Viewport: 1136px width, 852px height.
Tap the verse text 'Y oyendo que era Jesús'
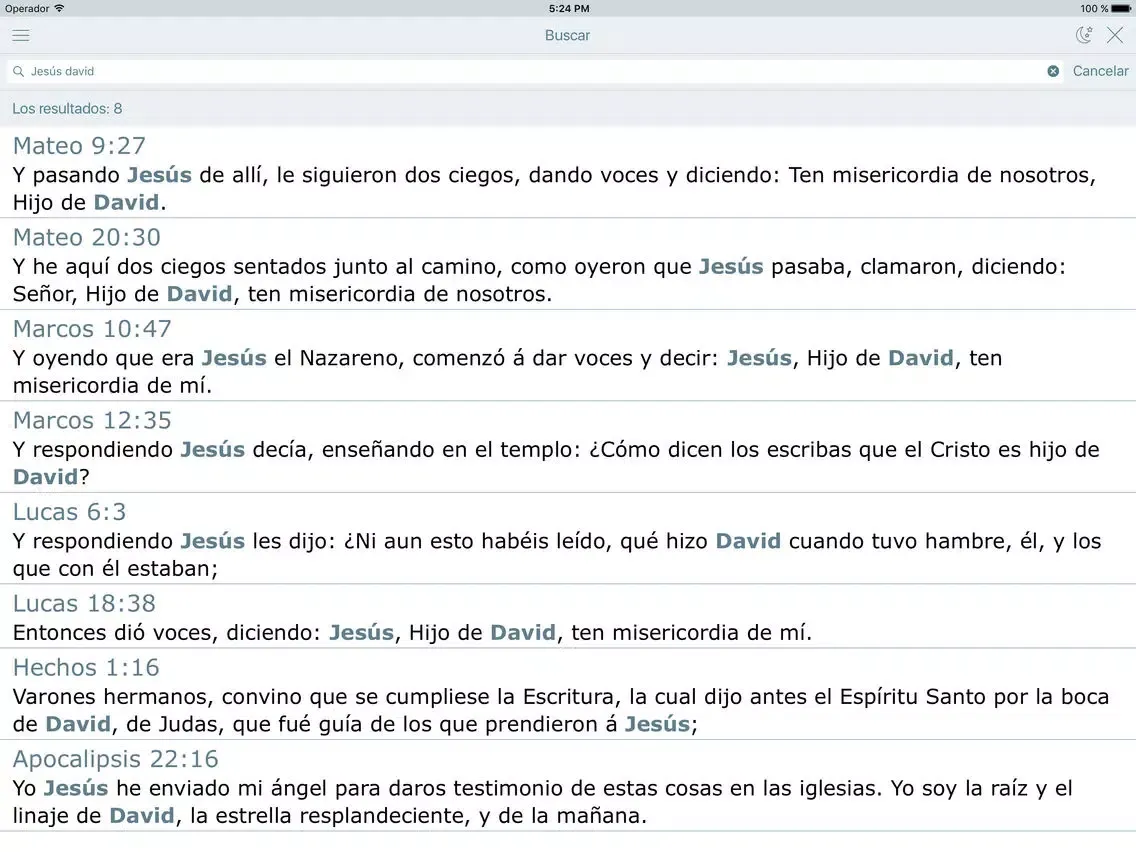coord(140,358)
